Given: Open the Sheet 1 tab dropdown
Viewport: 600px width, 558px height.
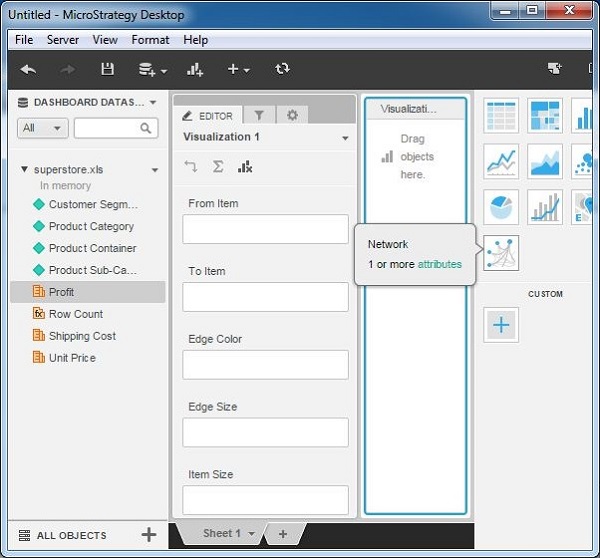Looking at the screenshot, I should [252, 534].
